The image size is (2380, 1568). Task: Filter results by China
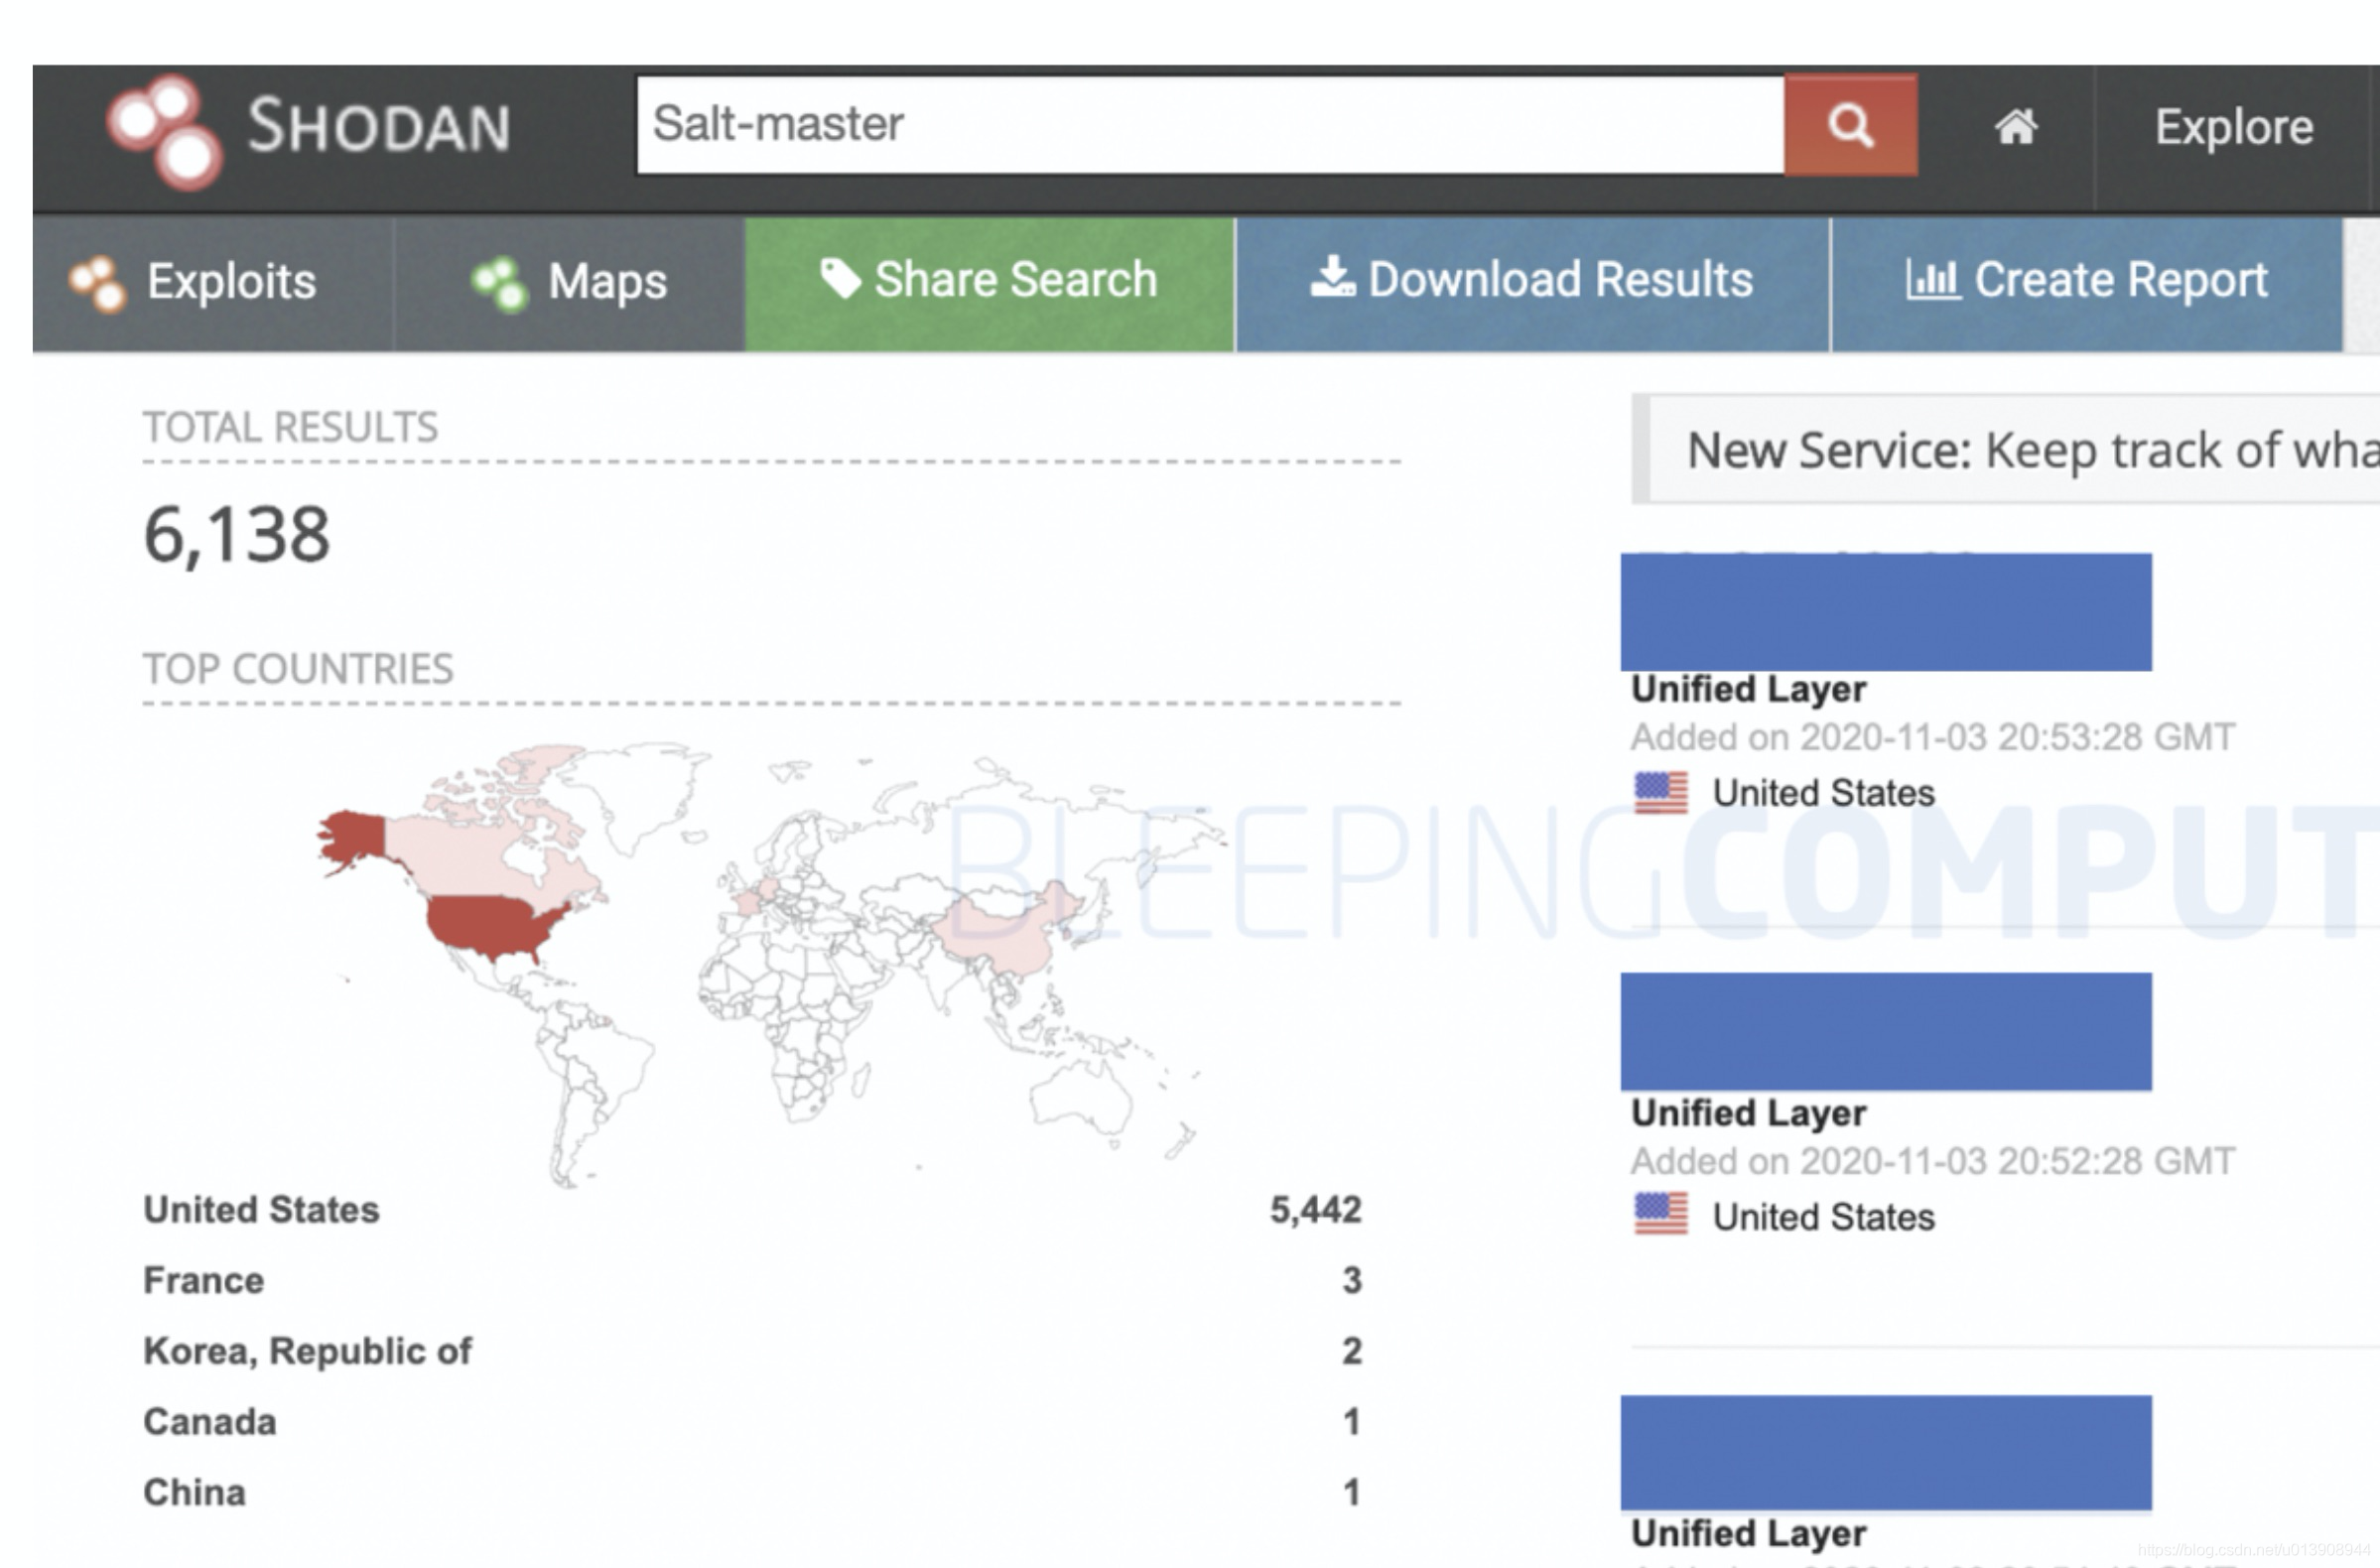(195, 1493)
